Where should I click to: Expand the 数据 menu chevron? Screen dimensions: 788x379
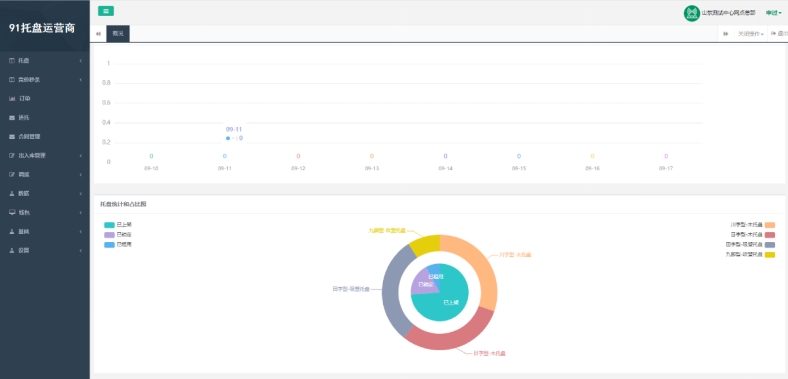(81, 194)
